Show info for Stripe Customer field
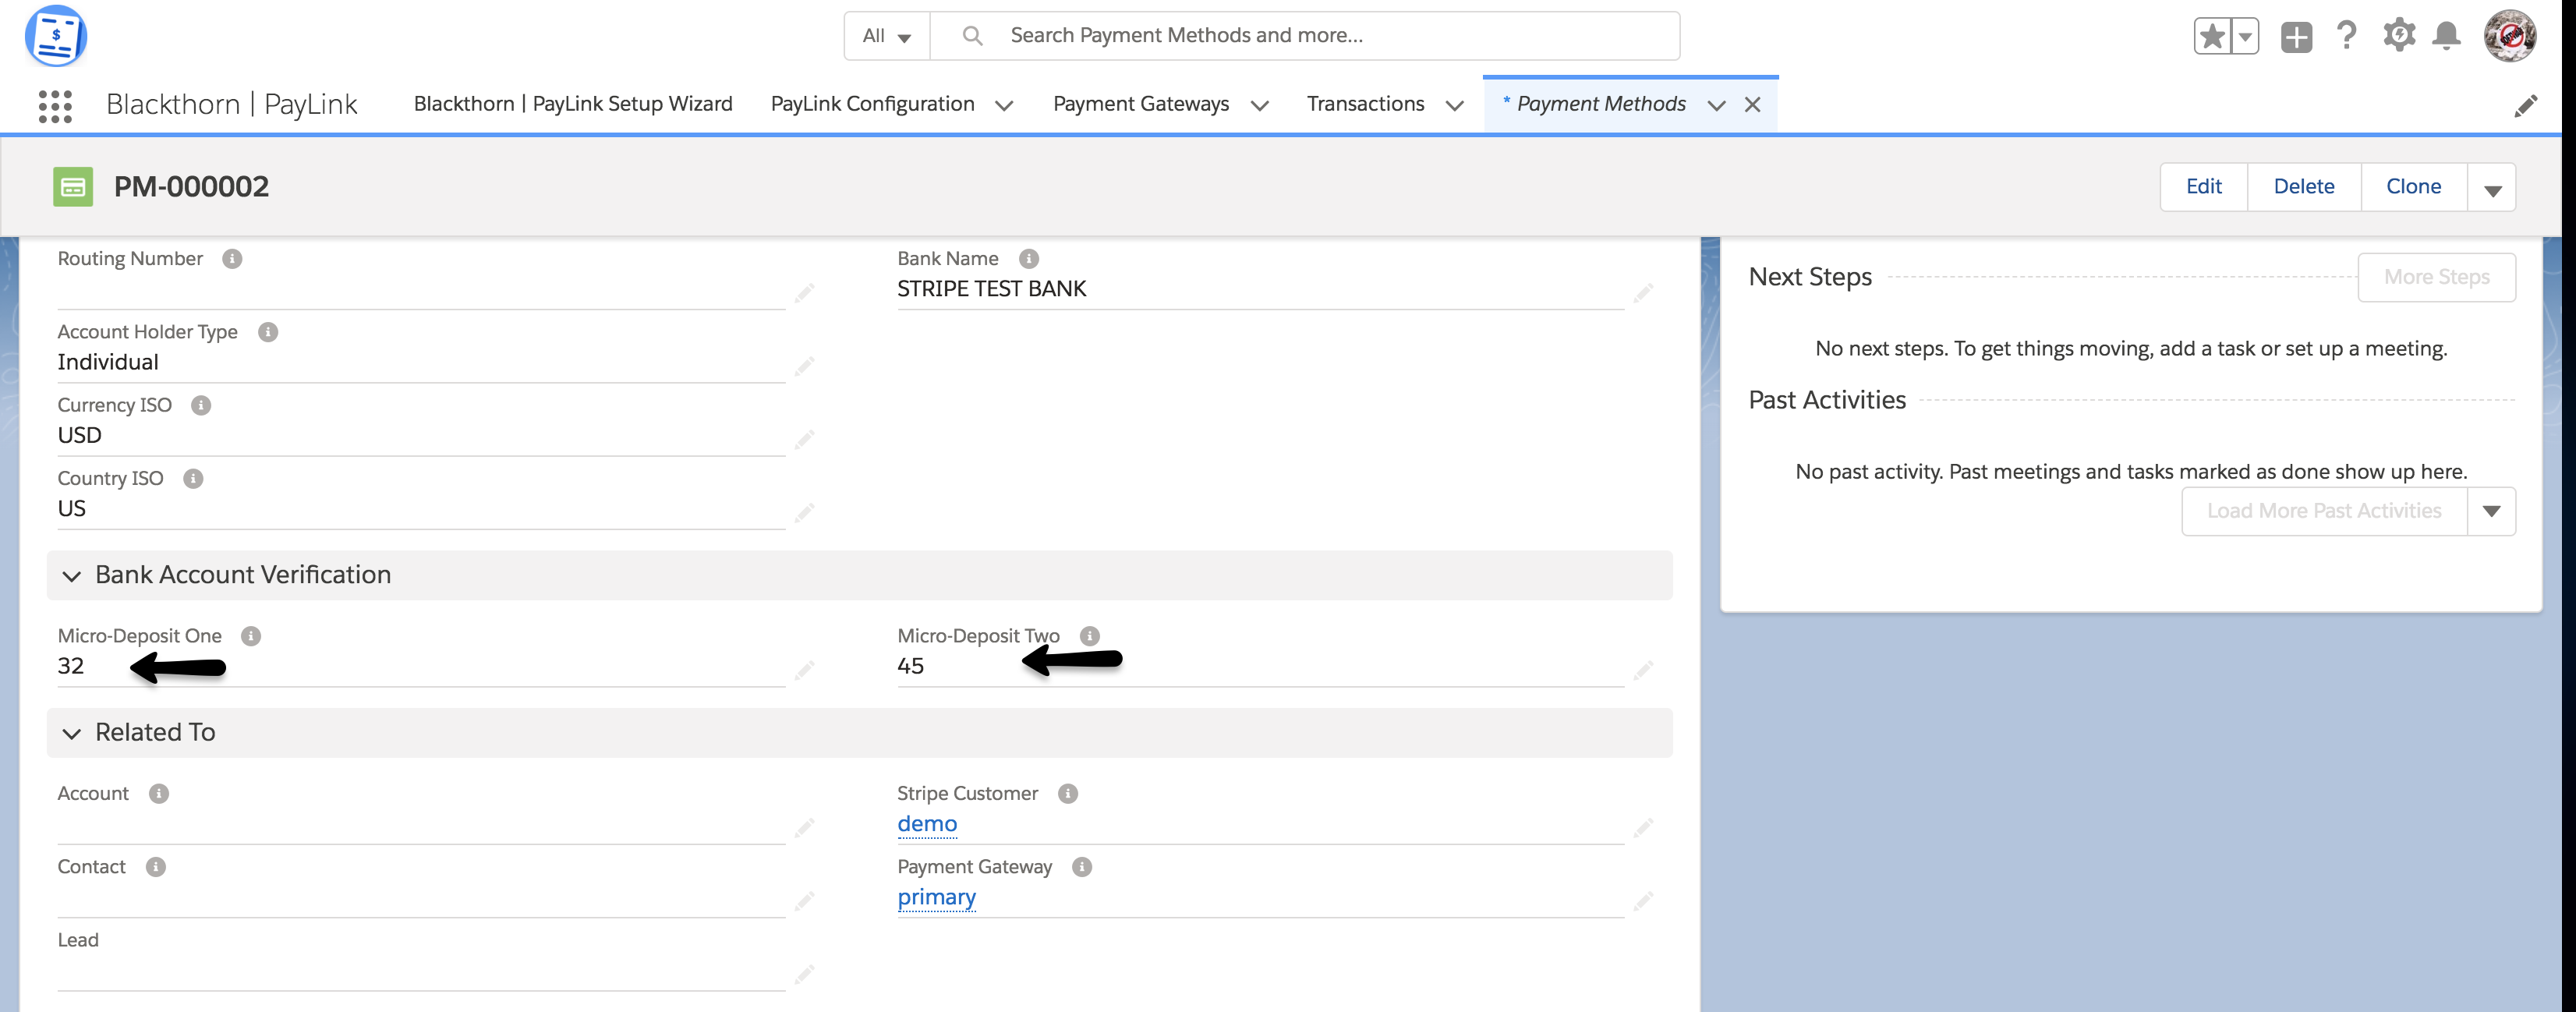The image size is (2576, 1012). (x=1068, y=794)
